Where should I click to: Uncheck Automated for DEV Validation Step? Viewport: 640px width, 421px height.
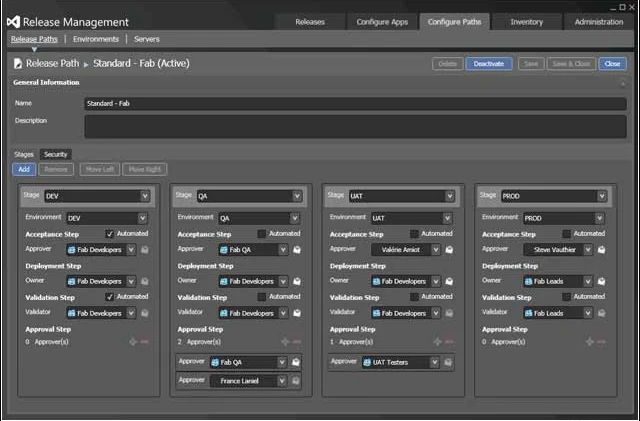109,296
